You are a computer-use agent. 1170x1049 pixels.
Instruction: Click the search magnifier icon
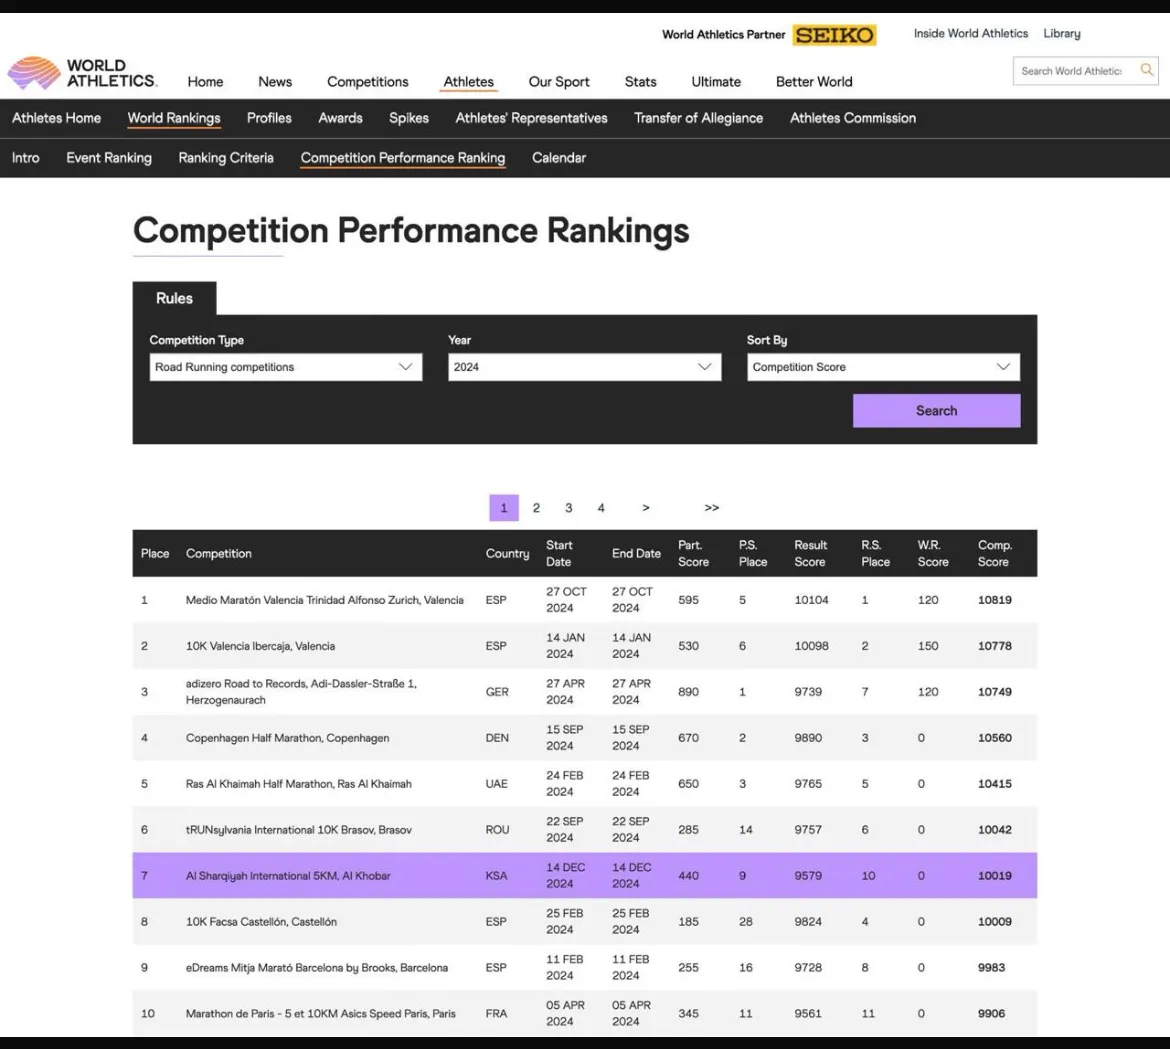tap(1146, 70)
